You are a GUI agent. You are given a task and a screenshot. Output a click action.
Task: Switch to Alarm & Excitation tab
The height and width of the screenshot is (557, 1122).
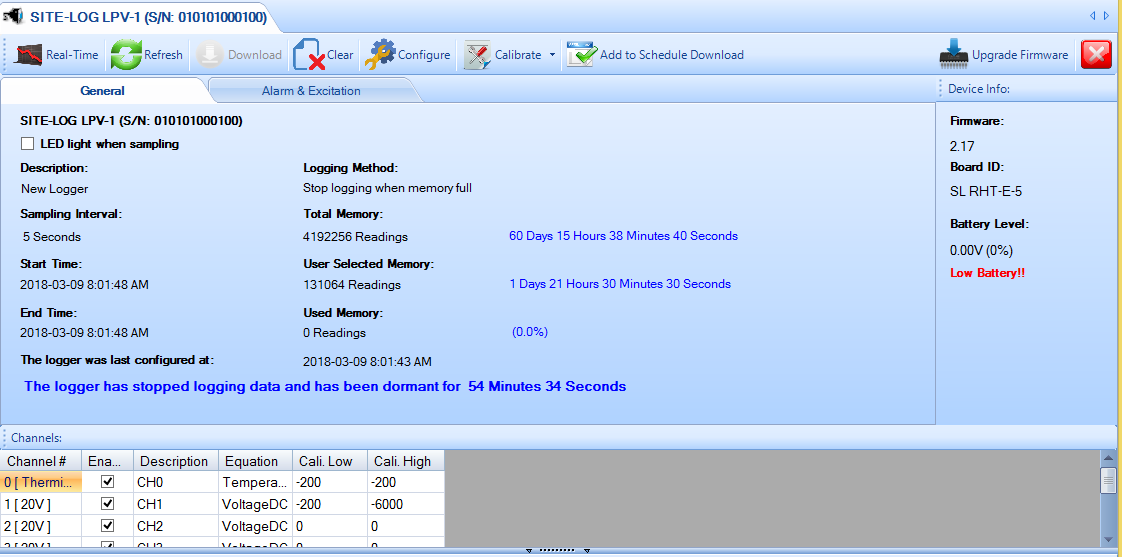(311, 91)
